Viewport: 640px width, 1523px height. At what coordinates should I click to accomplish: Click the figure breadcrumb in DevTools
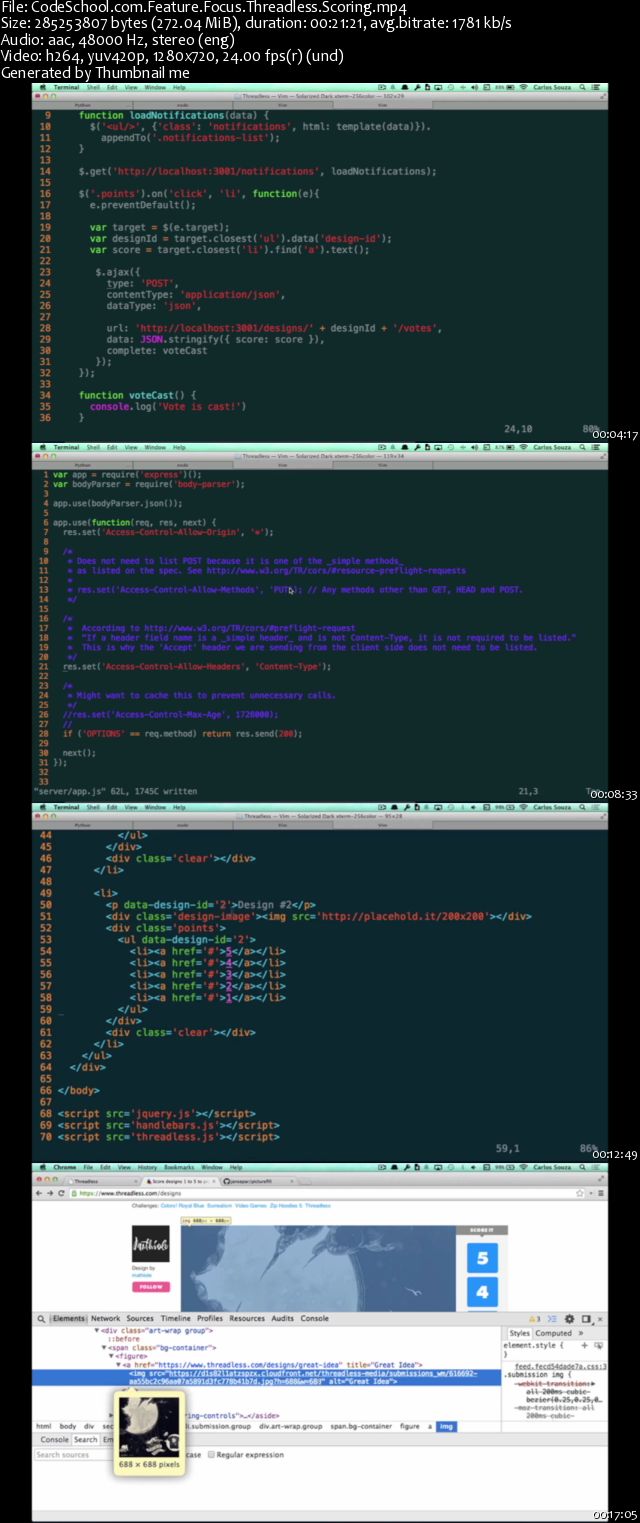(x=410, y=1425)
